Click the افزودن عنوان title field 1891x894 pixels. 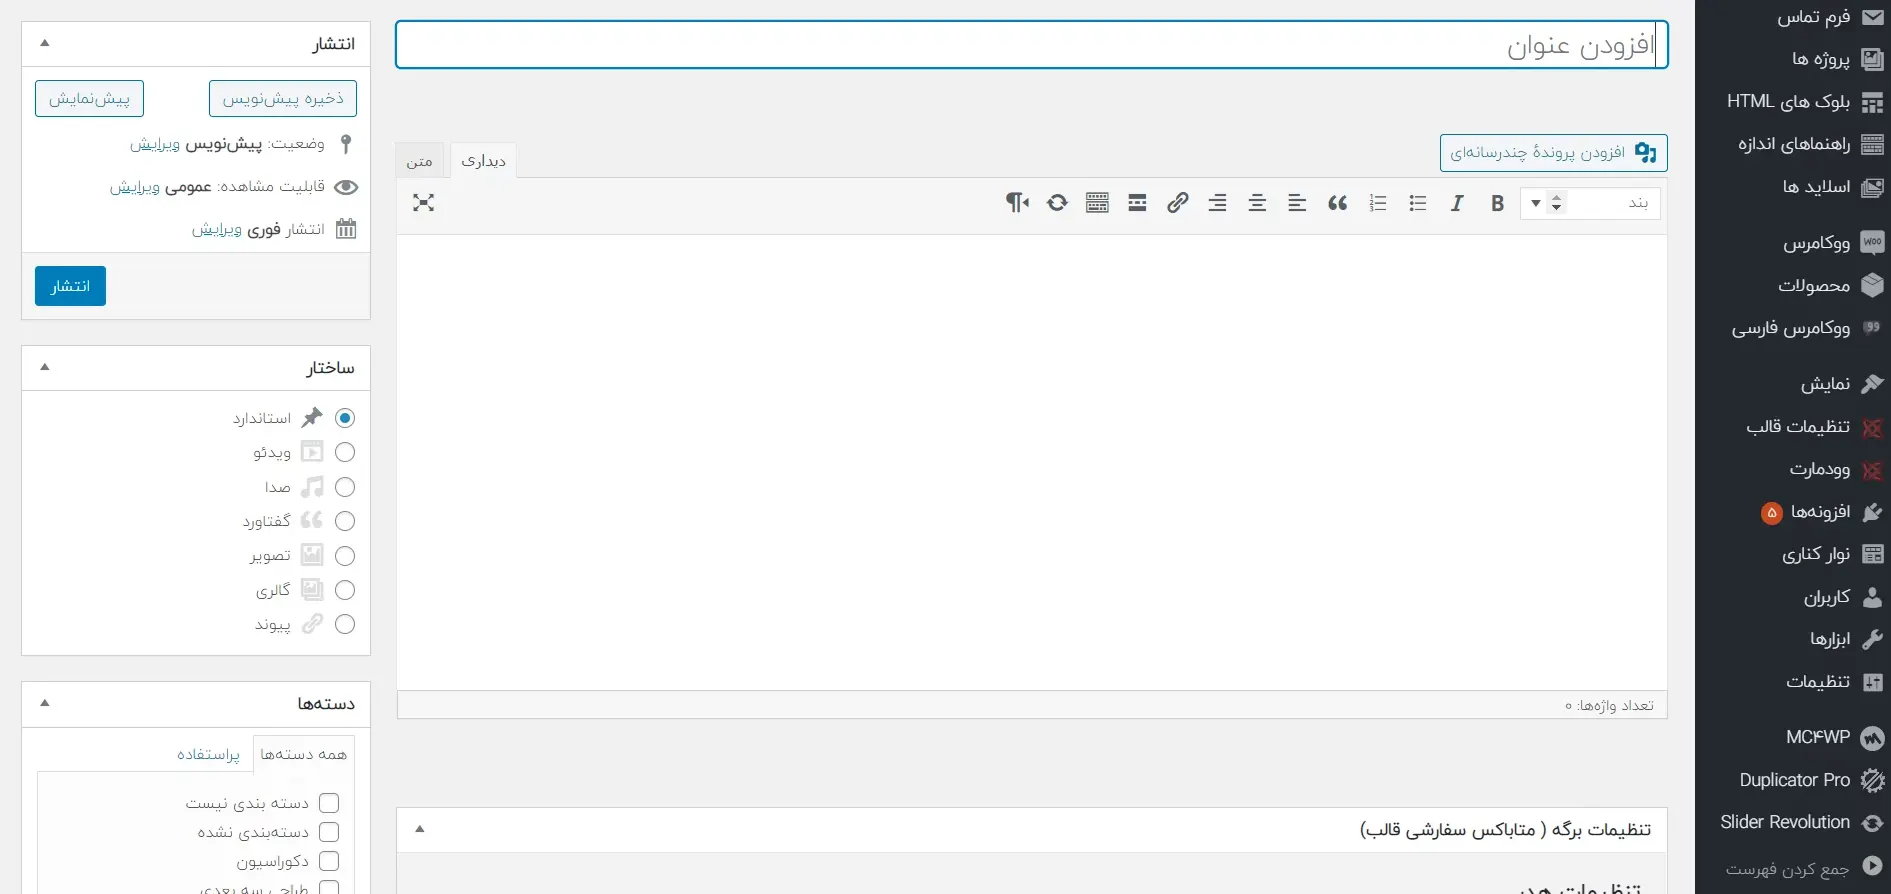click(1032, 45)
